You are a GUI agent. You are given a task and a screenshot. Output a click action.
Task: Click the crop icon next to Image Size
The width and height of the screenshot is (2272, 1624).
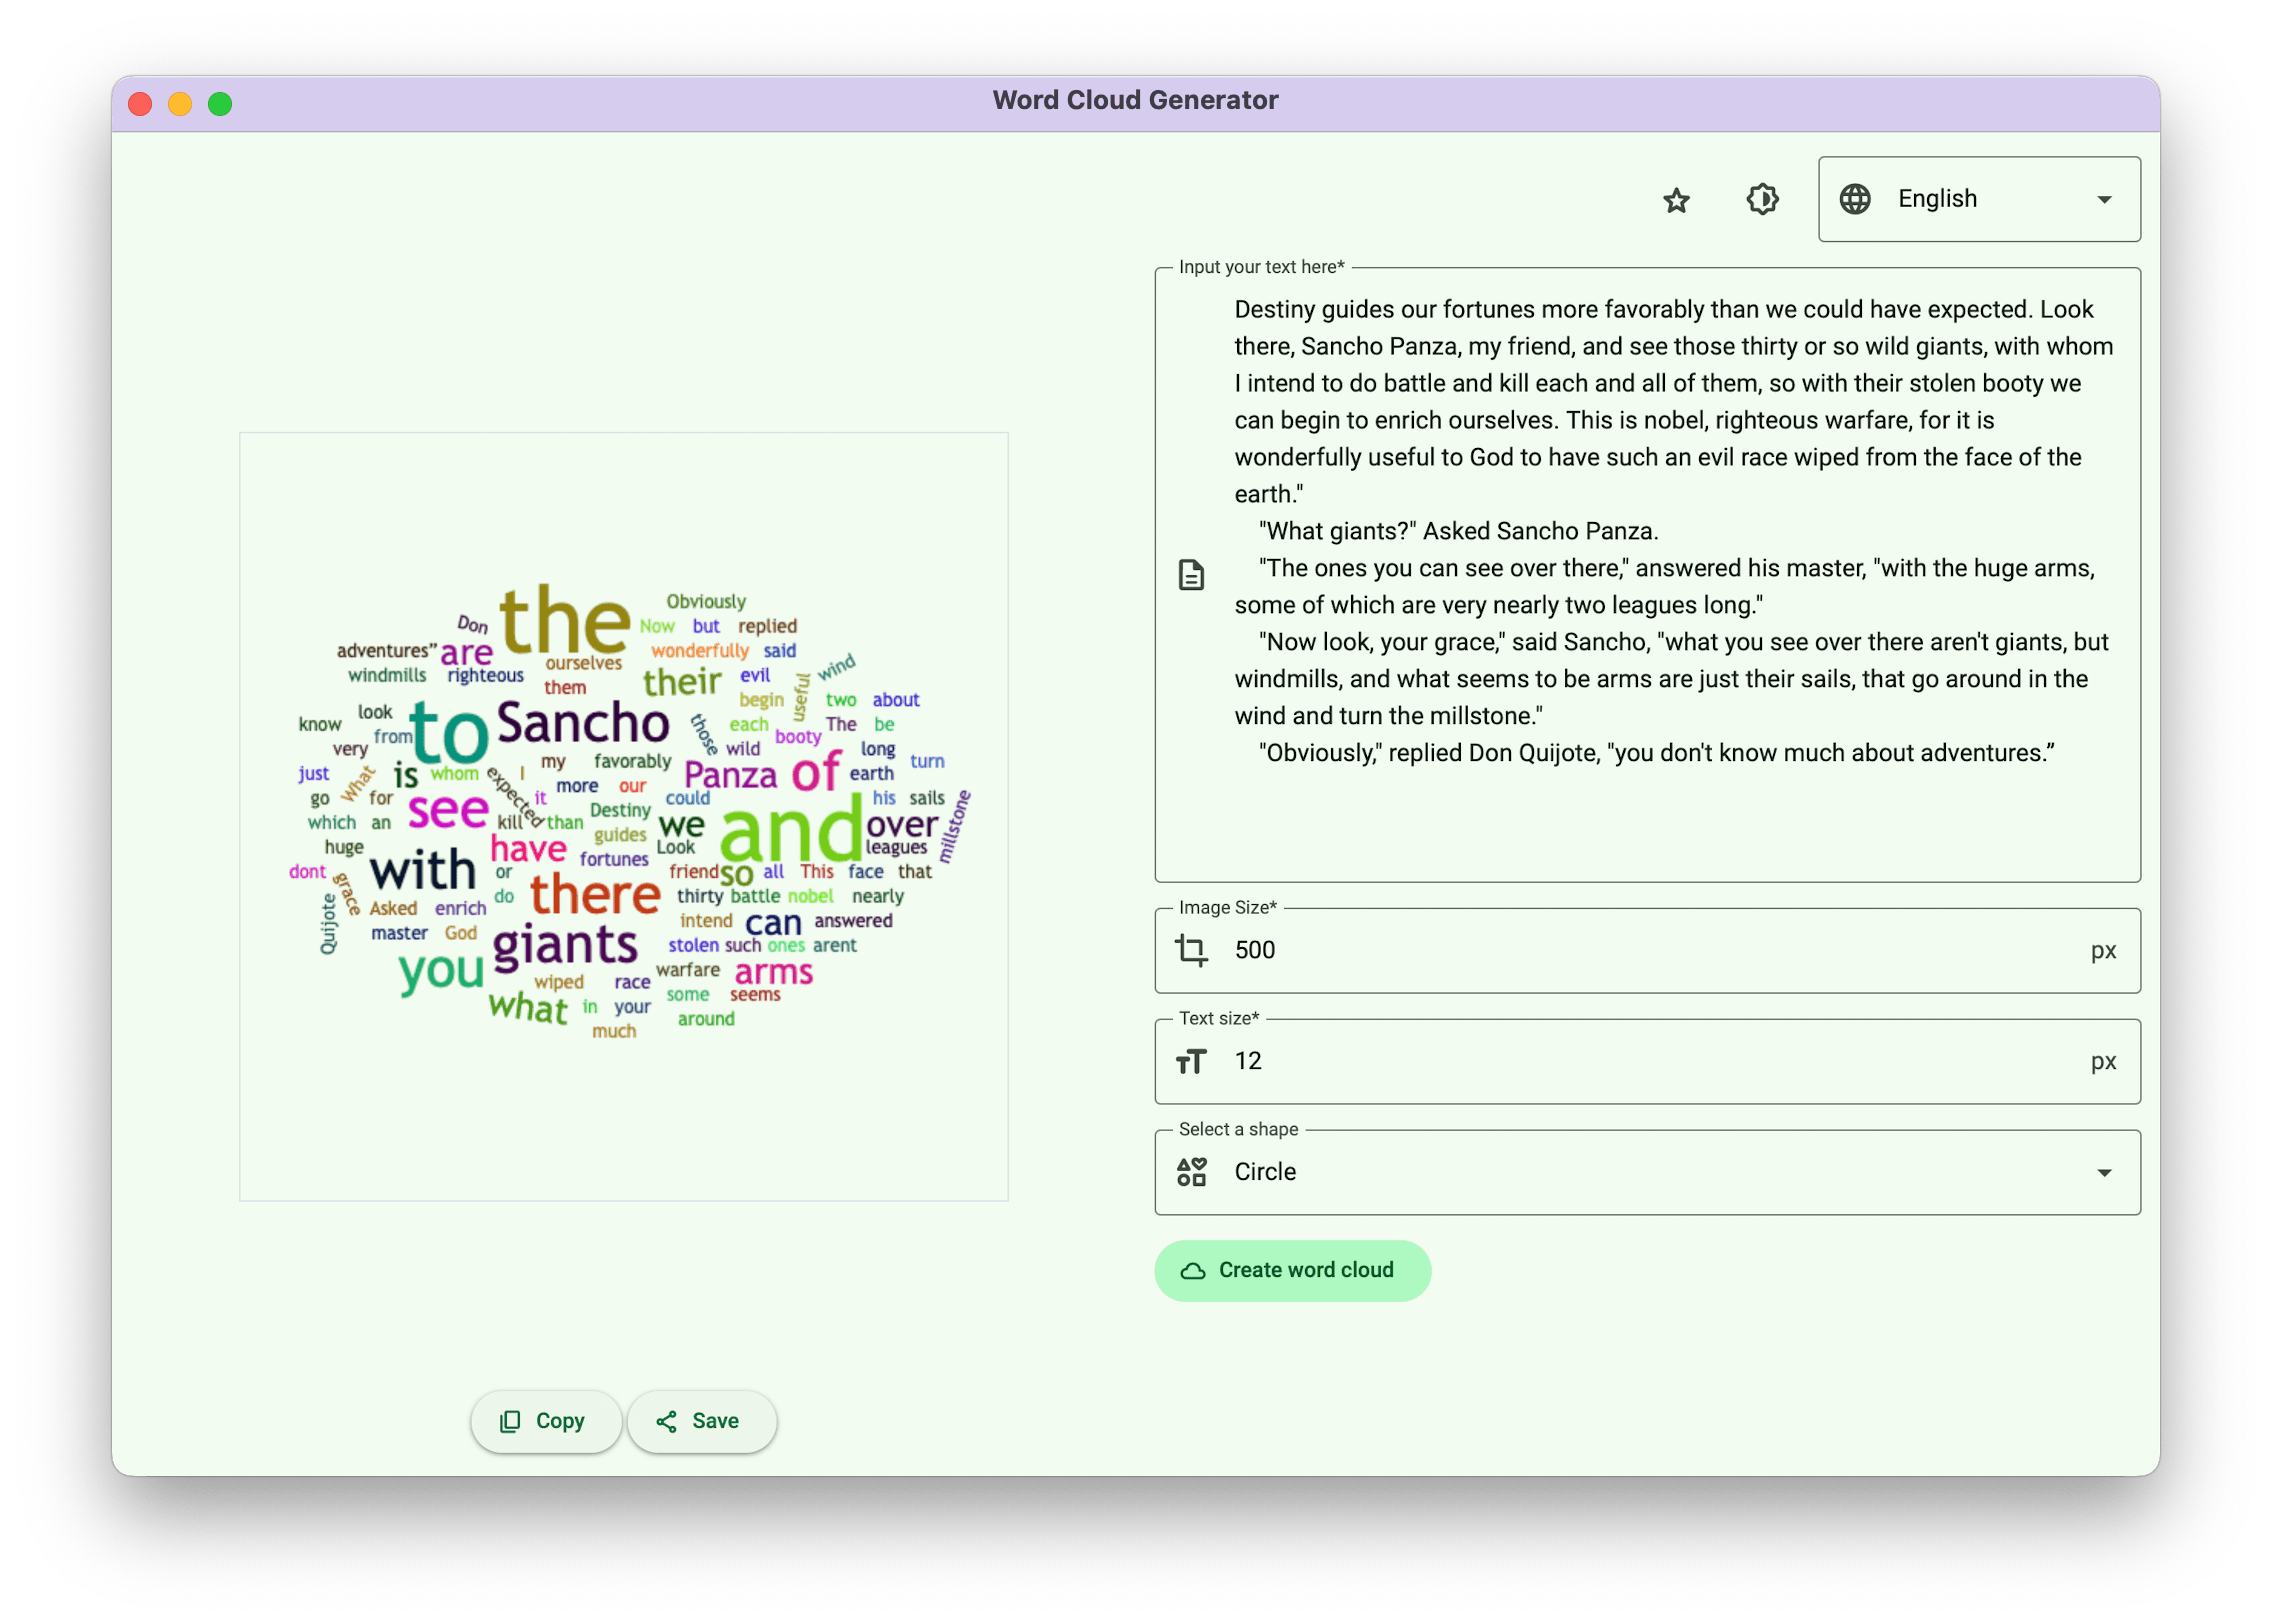click(1191, 950)
